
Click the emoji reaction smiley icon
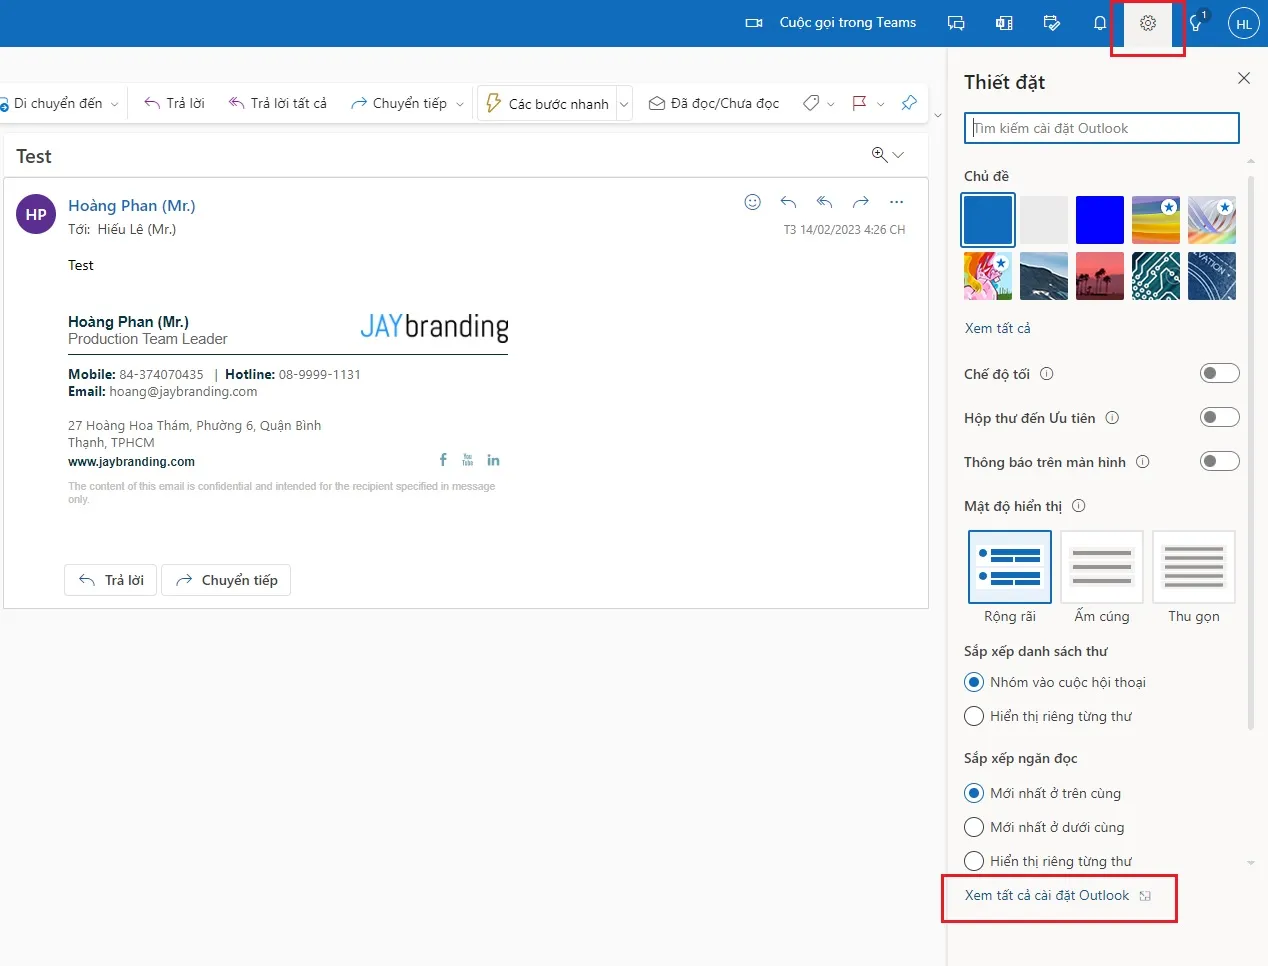(753, 202)
